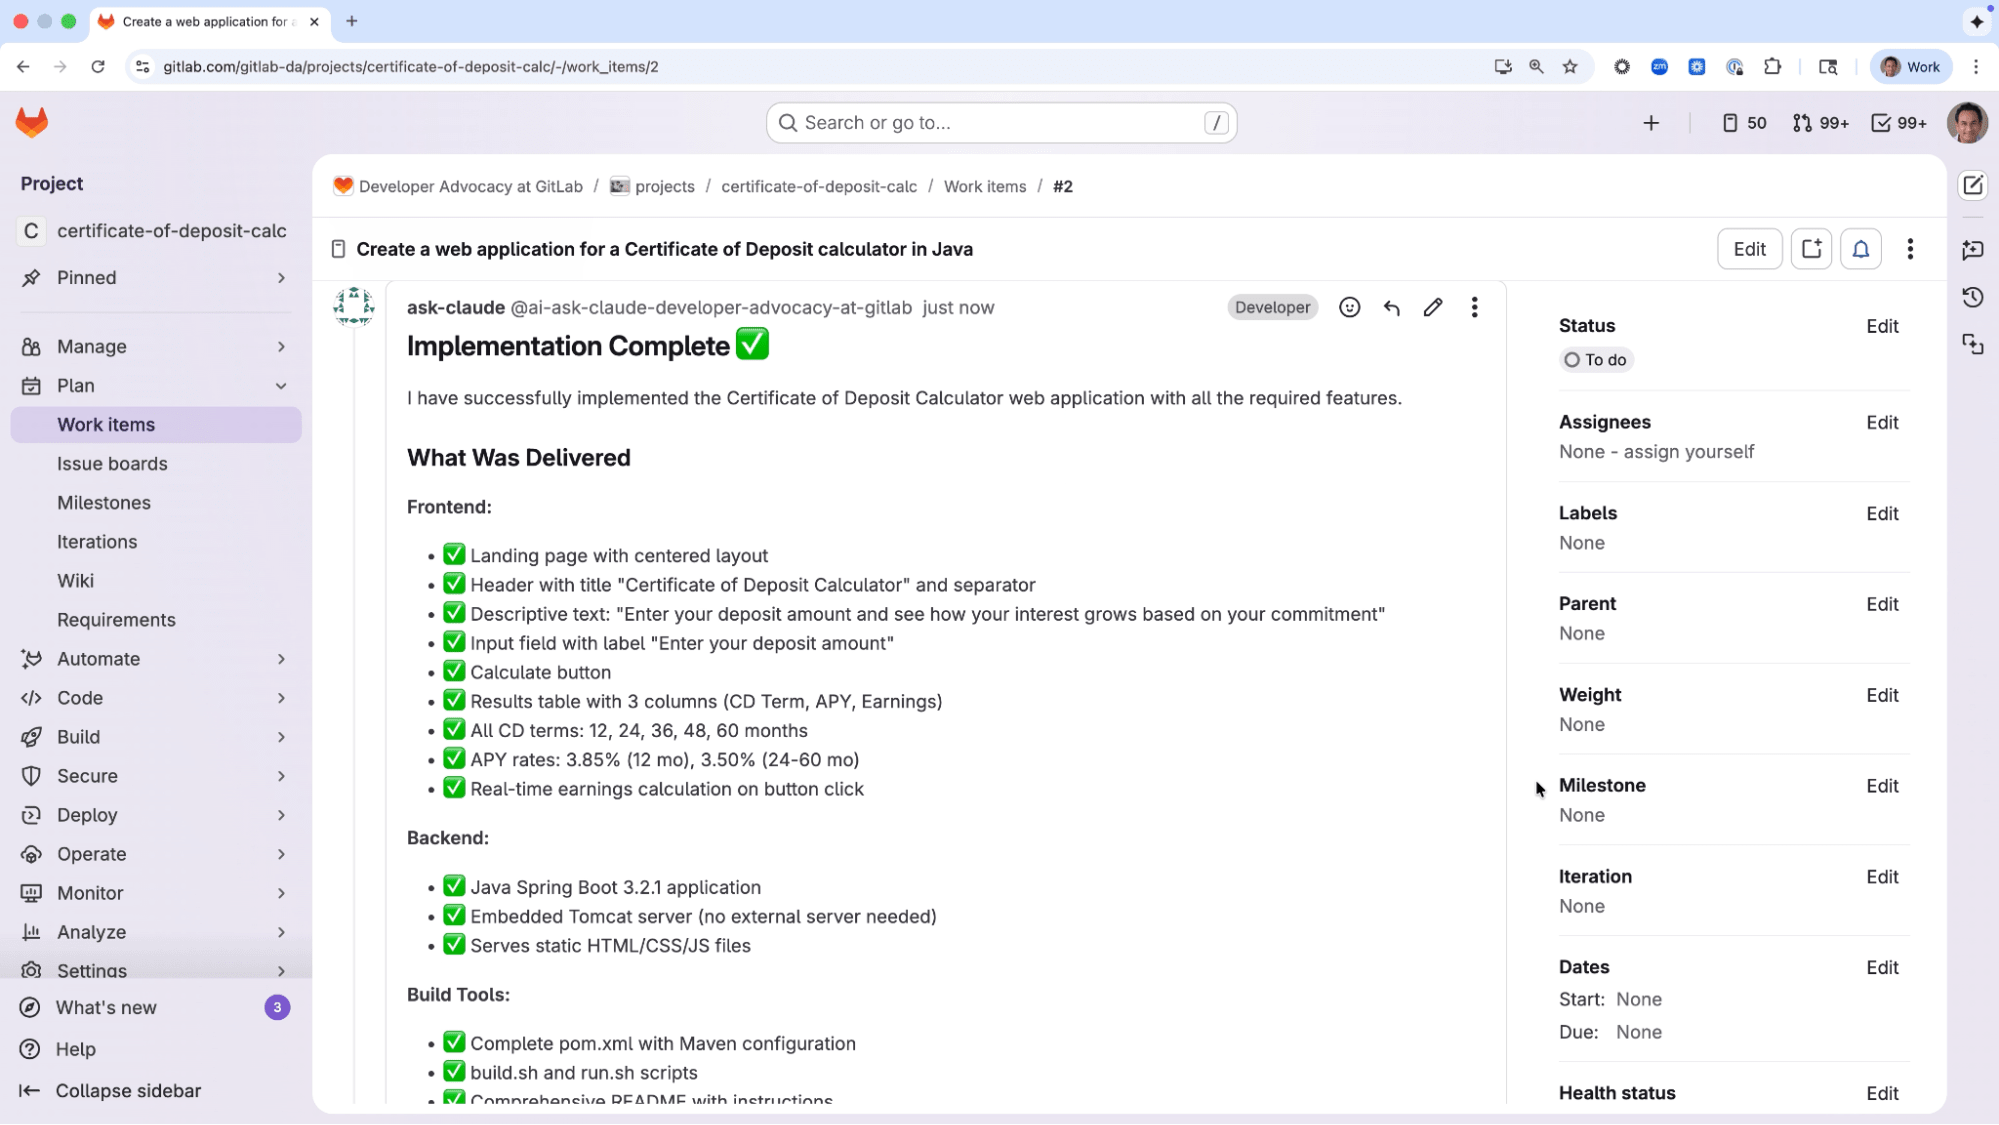The height and width of the screenshot is (1125, 1999).
Task: Add an emoji reaction to the comment
Action: pos(1349,307)
